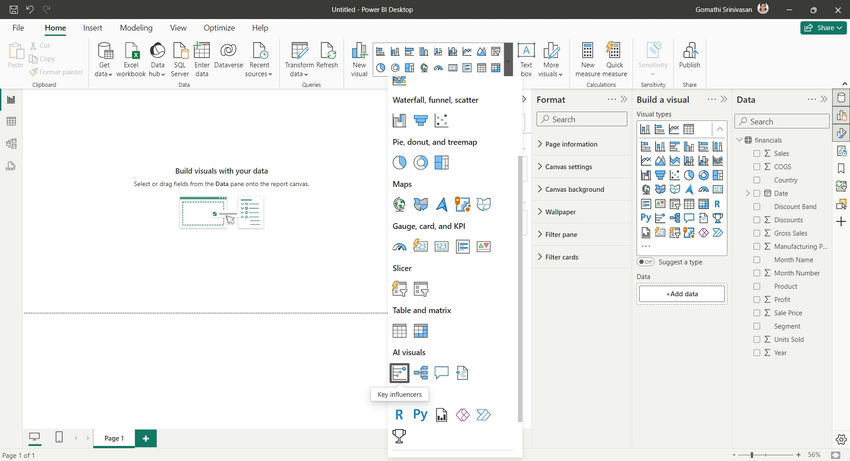Insert the Q&A speech bubble visual
Viewport: 850px width, 461px height.
click(x=441, y=373)
